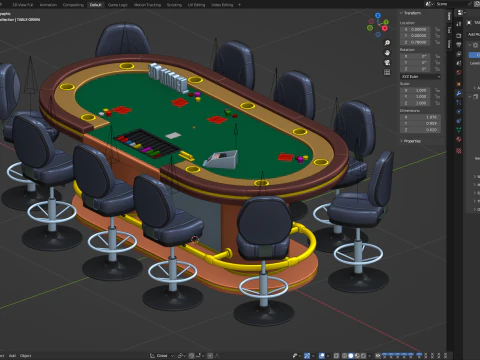Open the Tool tab of the sidebar

pyautogui.click(x=449, y=30)
